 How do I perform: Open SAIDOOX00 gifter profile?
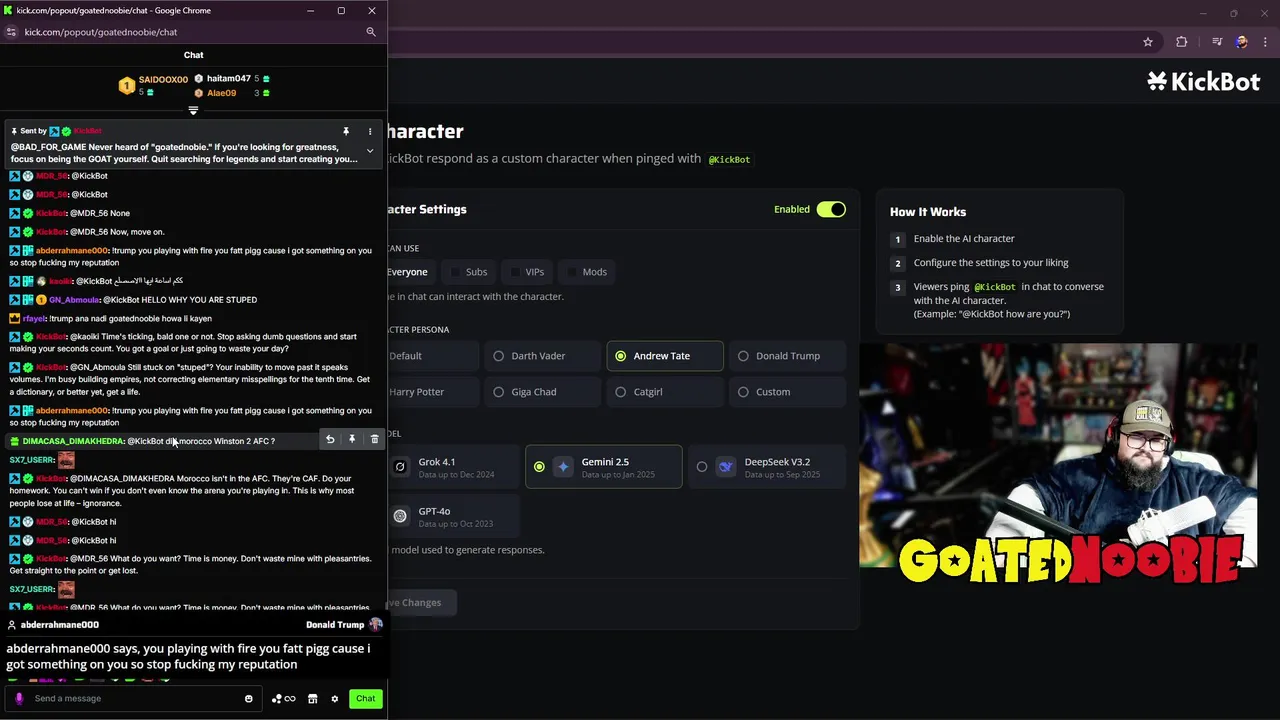(x=163, y=79)
